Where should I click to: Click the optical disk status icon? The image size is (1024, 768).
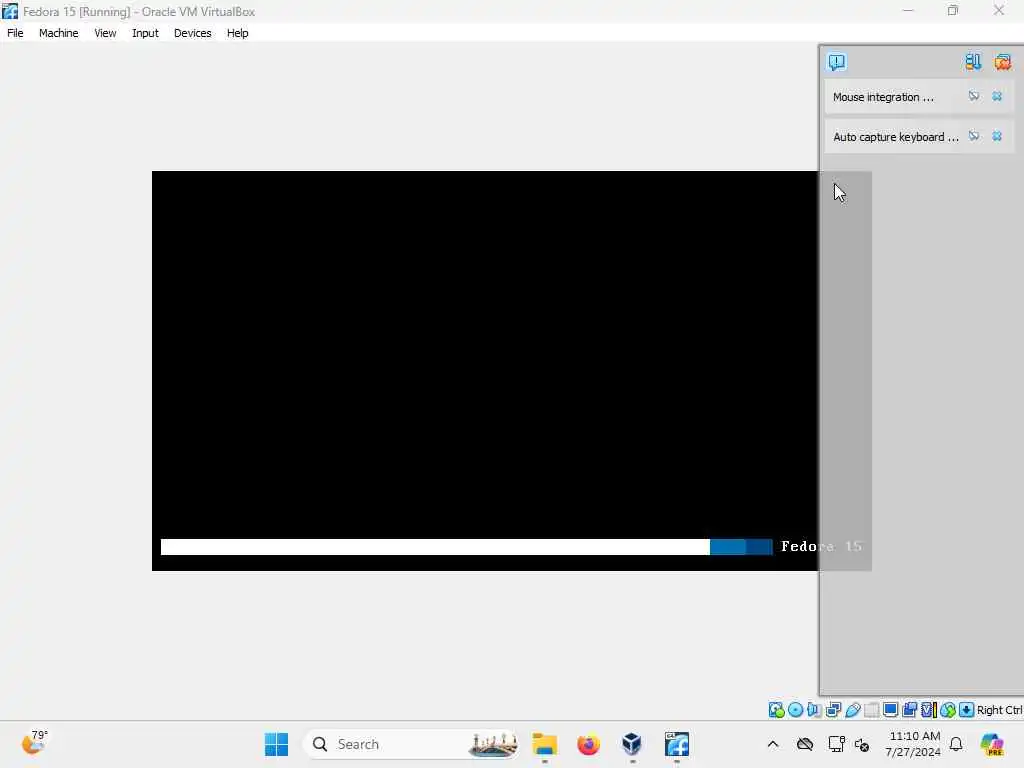(x=795, y=710)
